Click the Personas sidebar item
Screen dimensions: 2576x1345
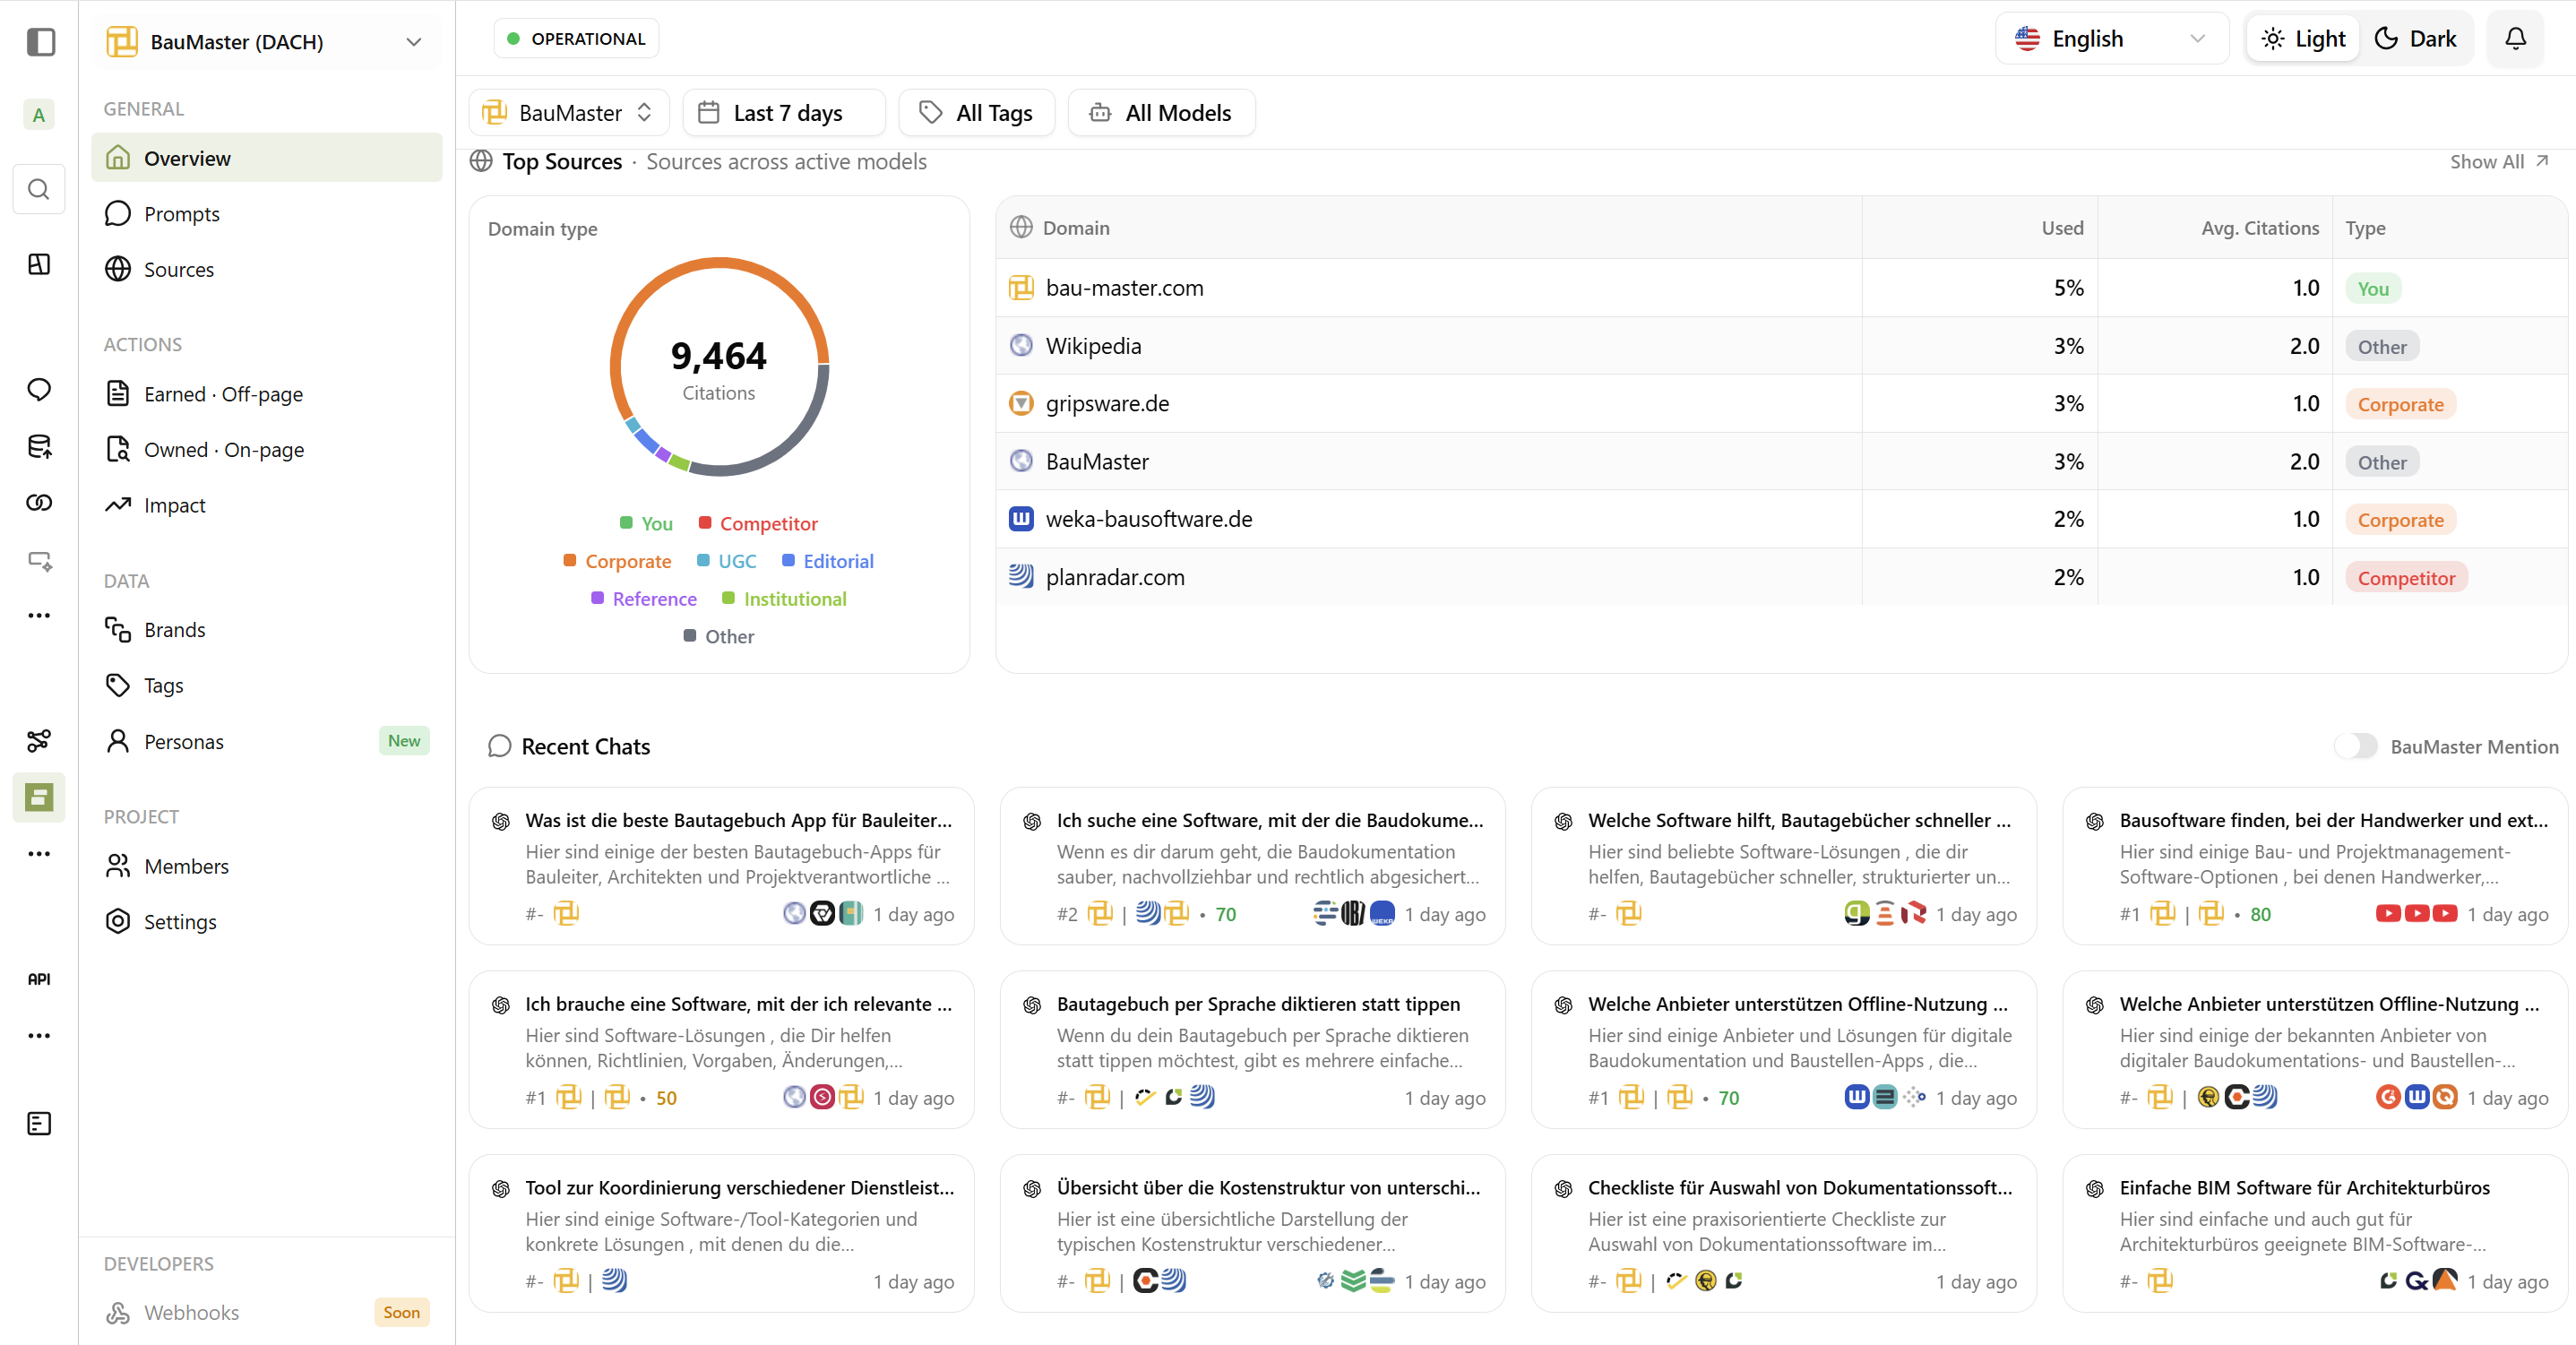pyautogui.click(x=184, y=741)
